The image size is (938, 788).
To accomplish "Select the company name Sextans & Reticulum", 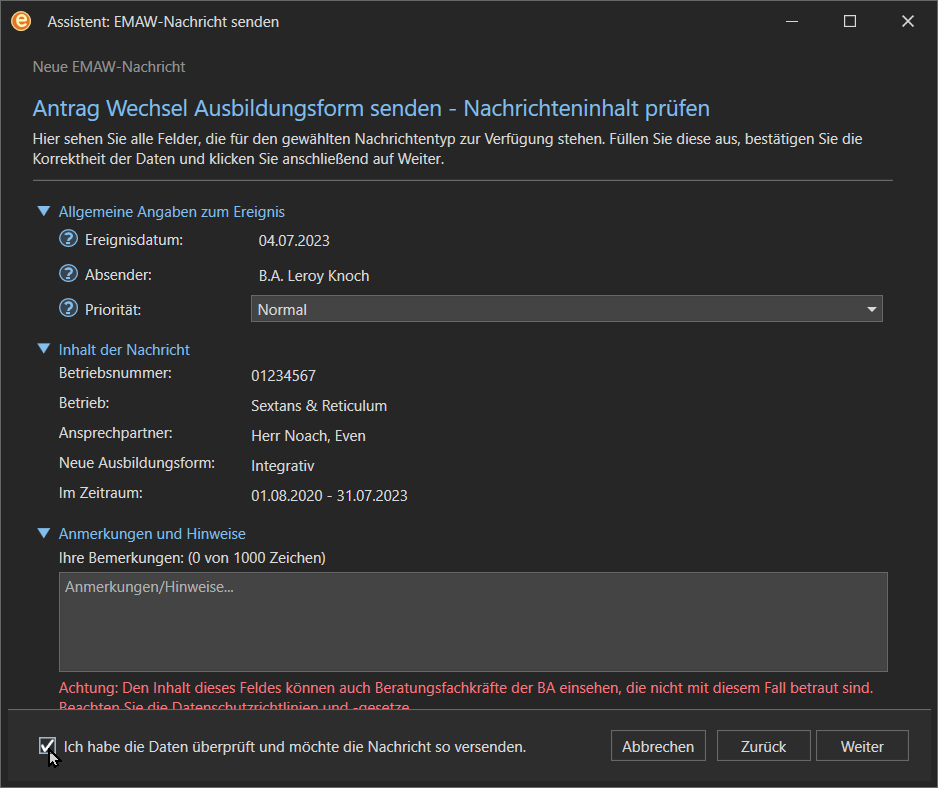I will click(319, 406).
